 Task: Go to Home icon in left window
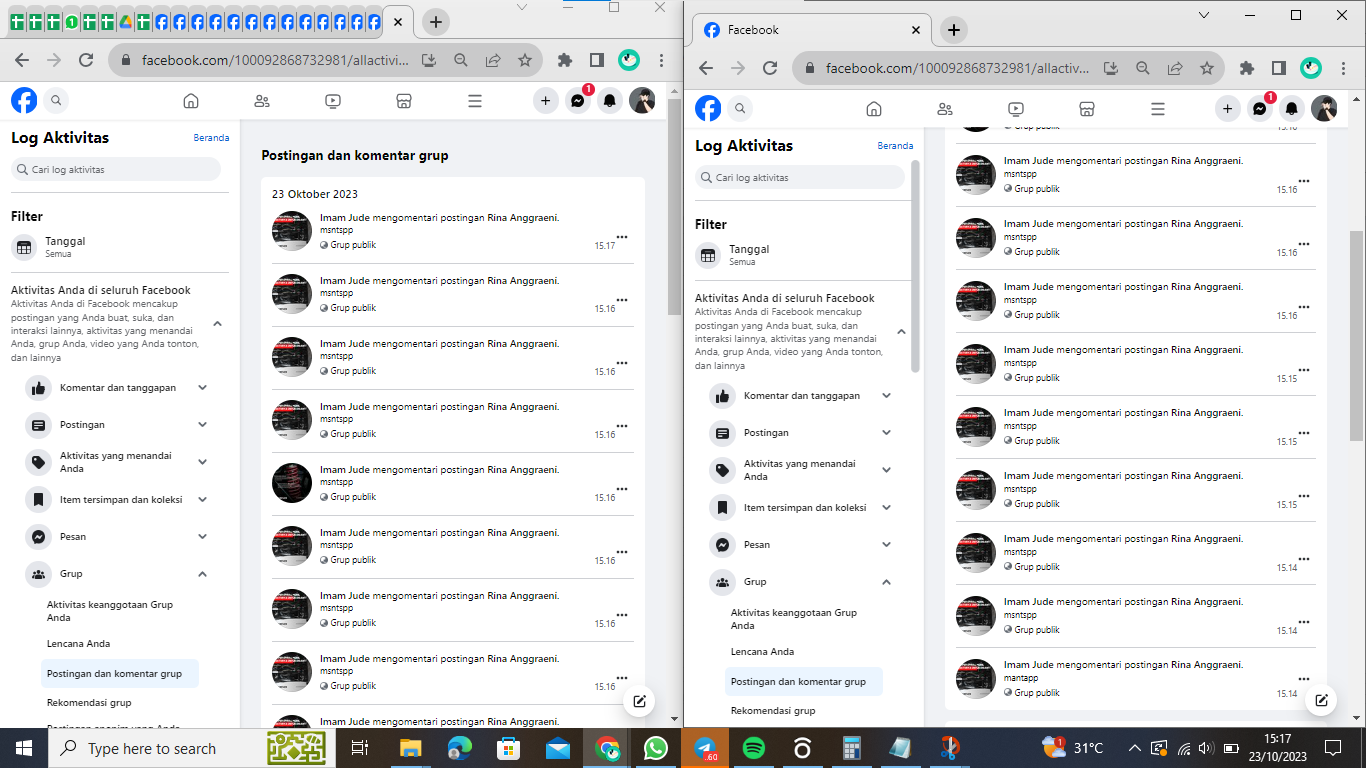tap(191, 101)
